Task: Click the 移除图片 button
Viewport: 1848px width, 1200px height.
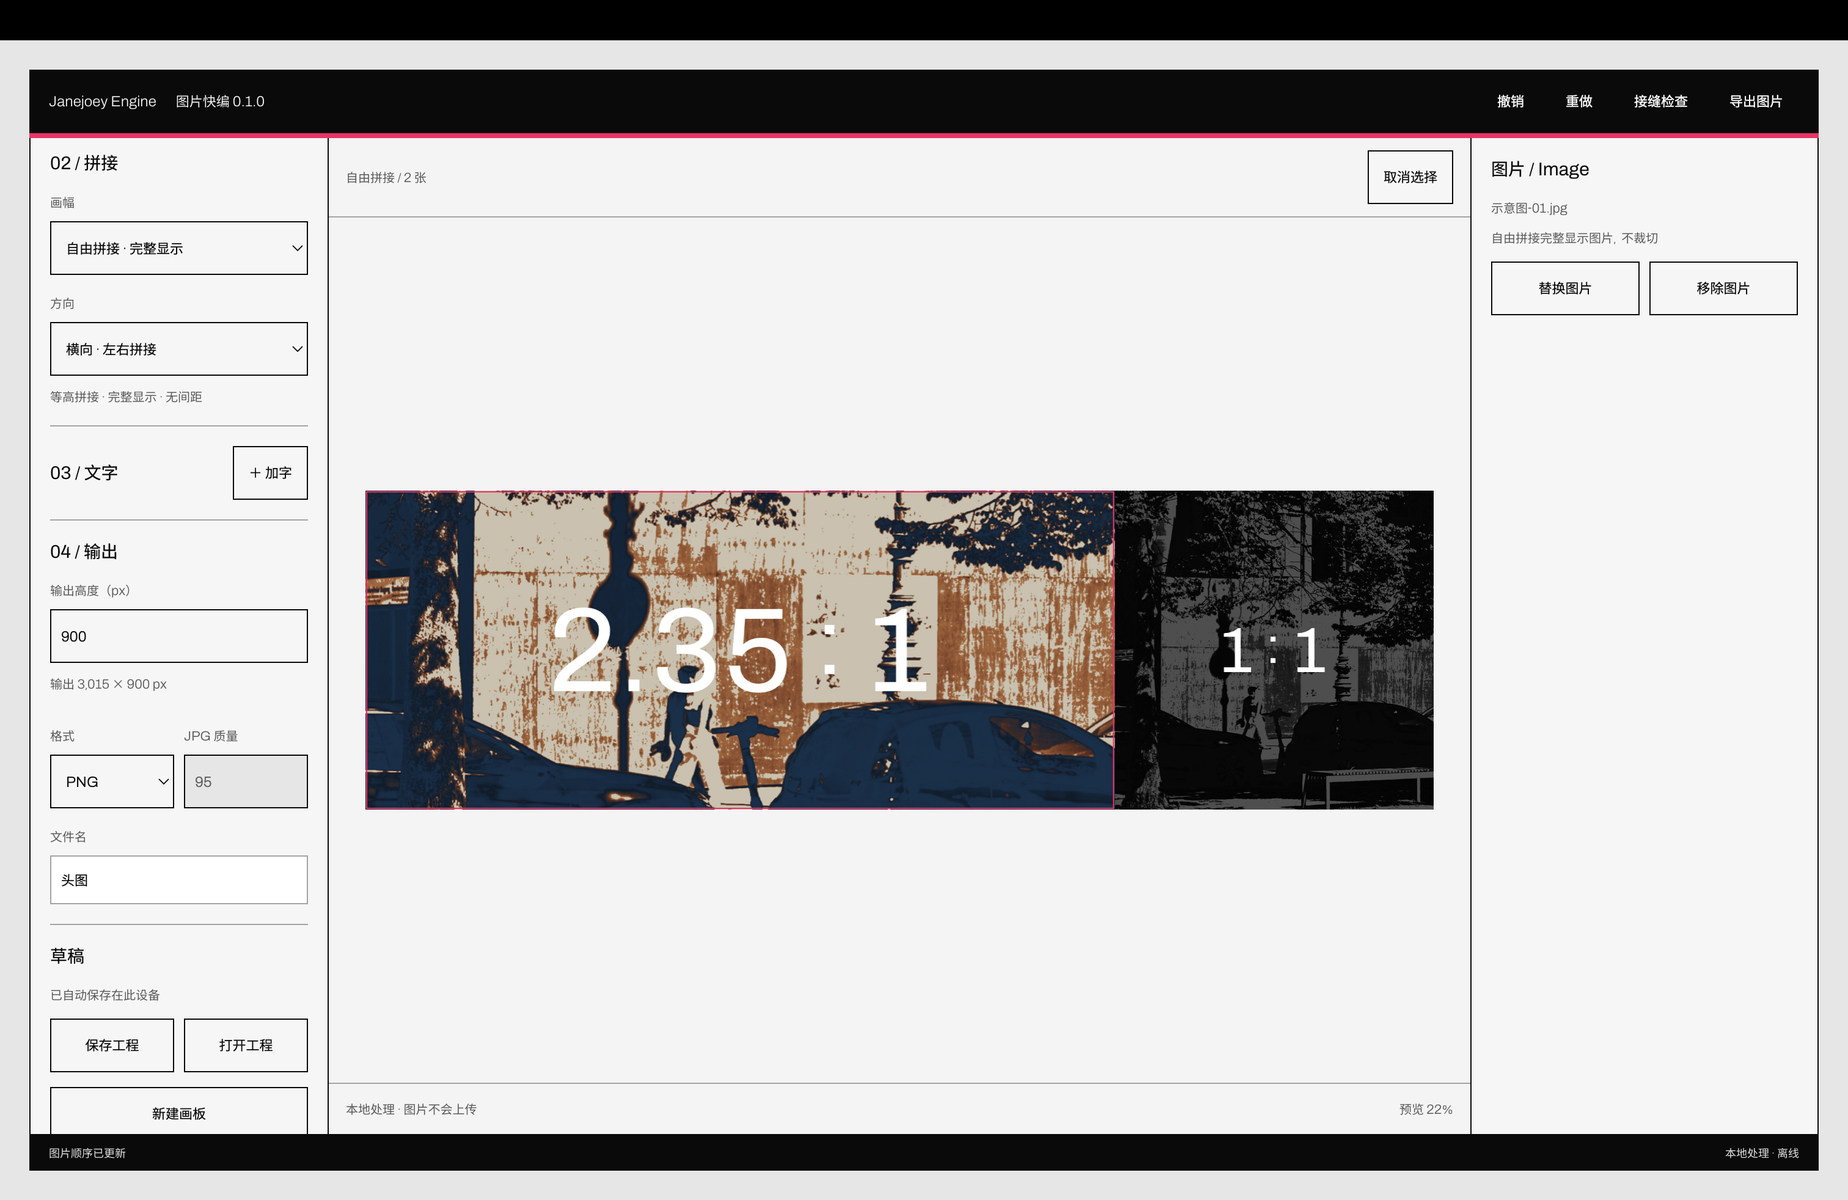Action: [x=1723, y=288]
